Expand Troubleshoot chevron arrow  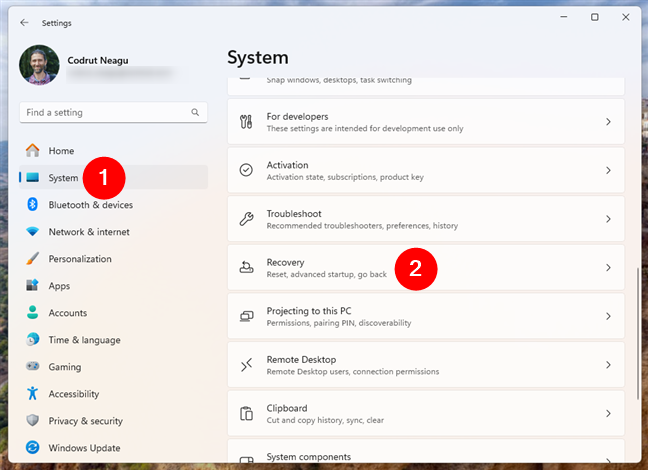(x=608, y=219)
